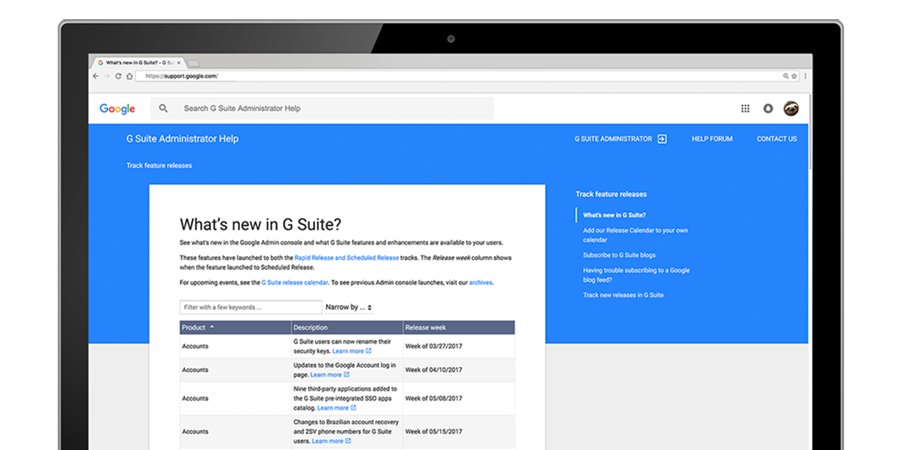Click the browser forward arrow
The height and width of the screenshot is (450, 900).
point(106,76)
